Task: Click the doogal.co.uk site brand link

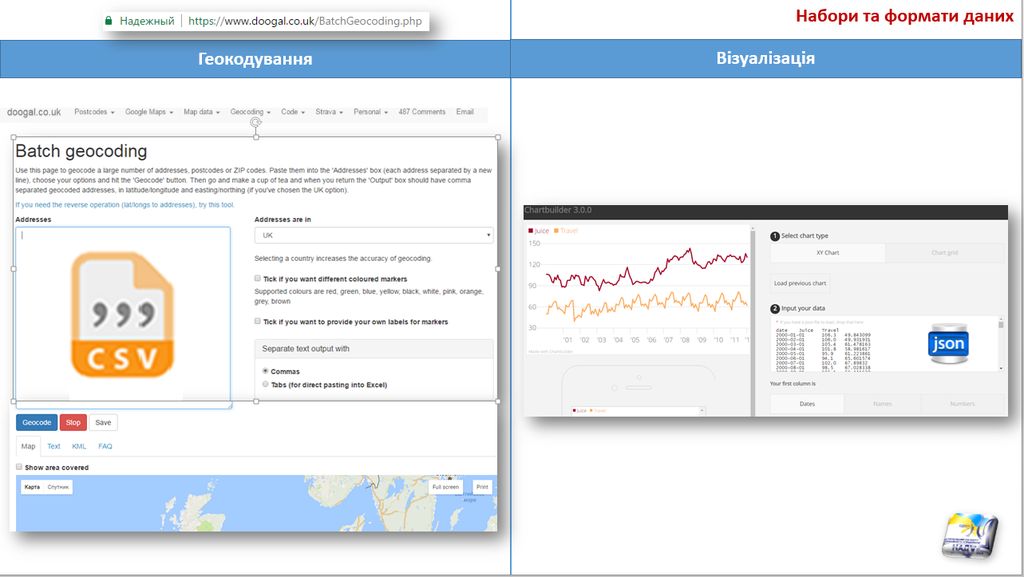Action: [x=34, y=112]
